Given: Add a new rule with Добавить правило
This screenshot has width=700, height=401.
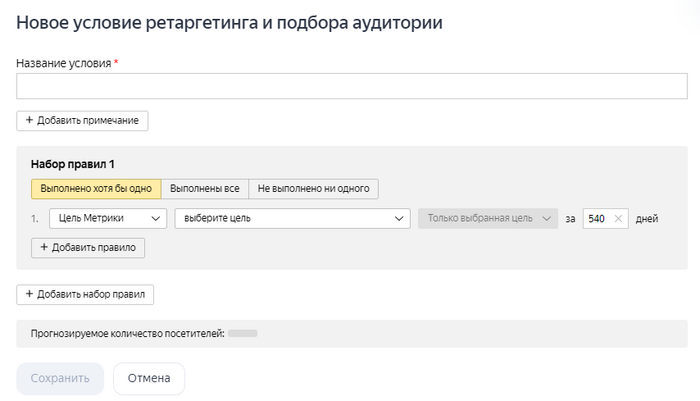Looking at the screenshot, I should (x=88, y=247).
